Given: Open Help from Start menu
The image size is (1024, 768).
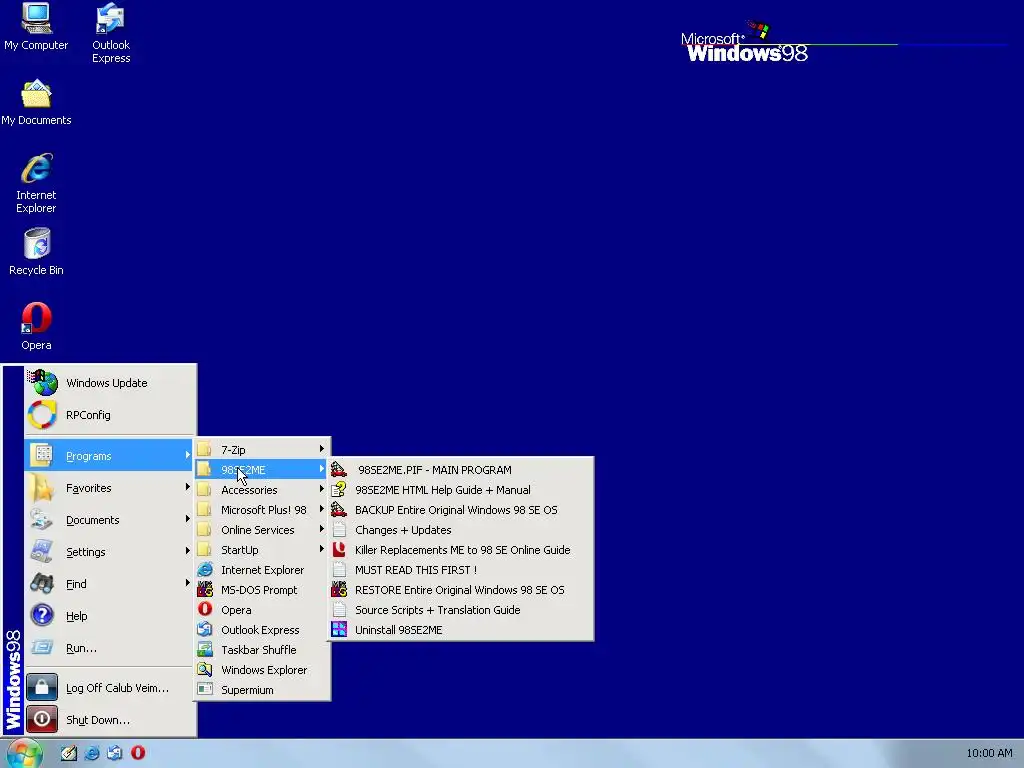Looking at the screenshot, I should coord(110,615).
